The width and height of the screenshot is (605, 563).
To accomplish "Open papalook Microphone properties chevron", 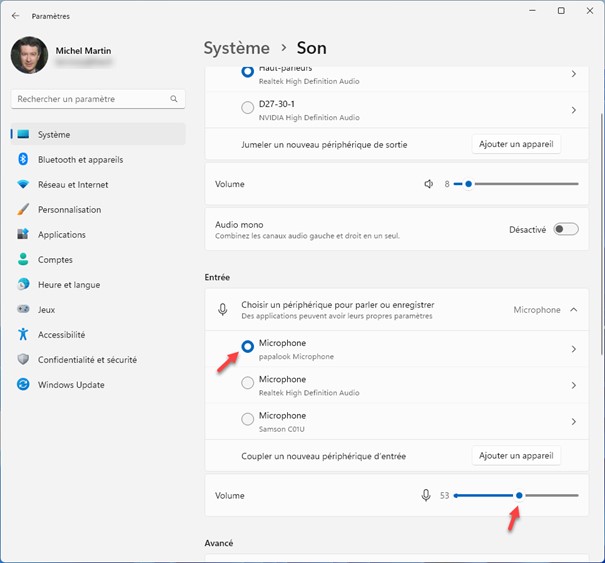I will click(573, 349).
